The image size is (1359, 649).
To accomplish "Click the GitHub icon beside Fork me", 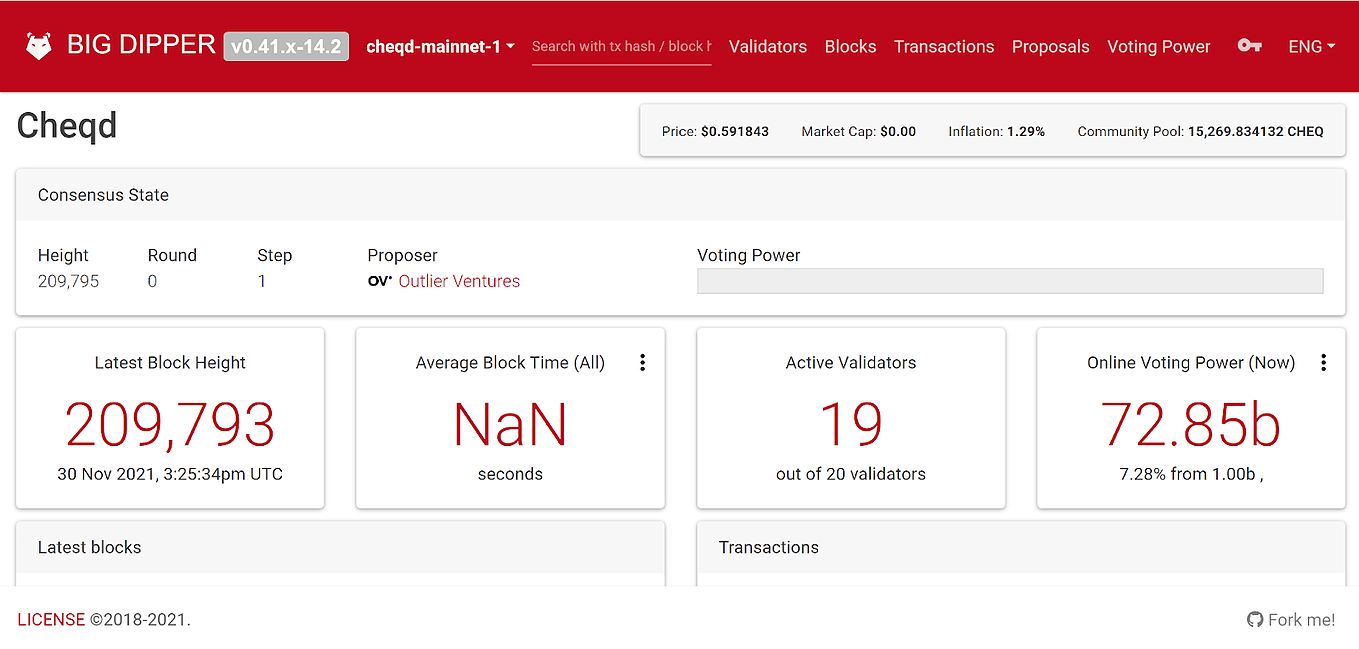I will click(1253, 619).
